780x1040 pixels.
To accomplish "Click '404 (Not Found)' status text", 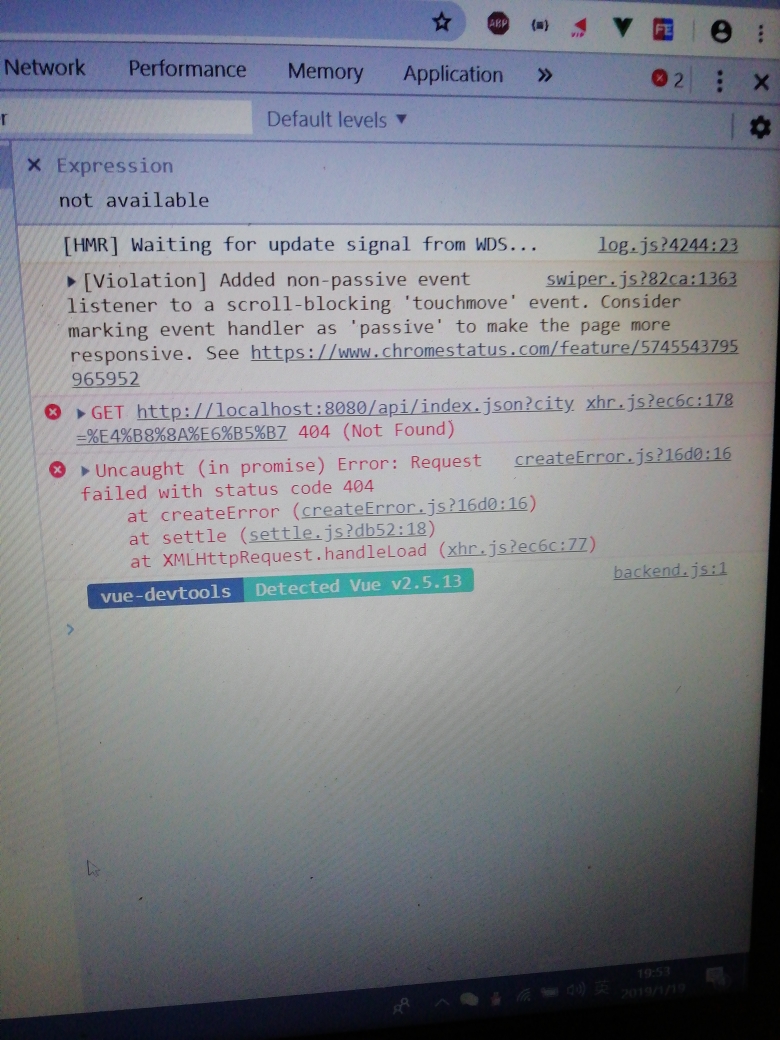I will coord(377,430).
